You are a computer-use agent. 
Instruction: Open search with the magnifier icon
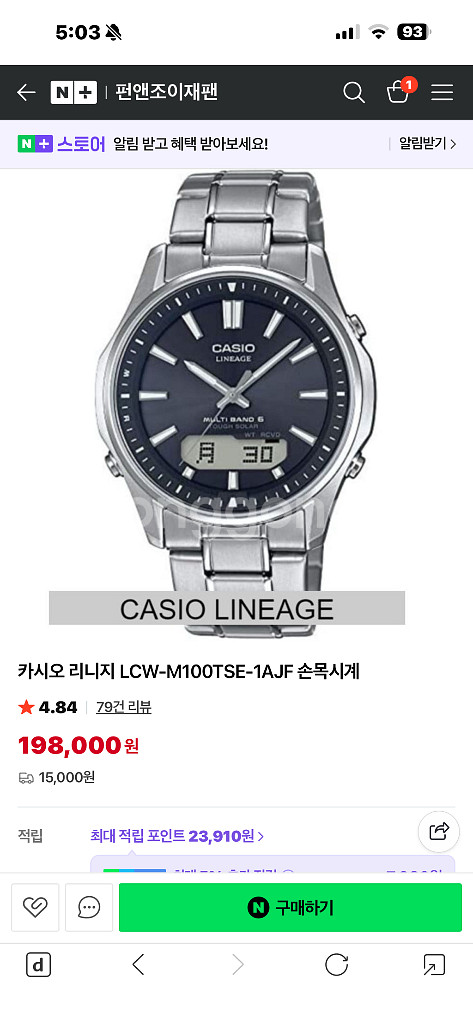click(x=353, y=93)
